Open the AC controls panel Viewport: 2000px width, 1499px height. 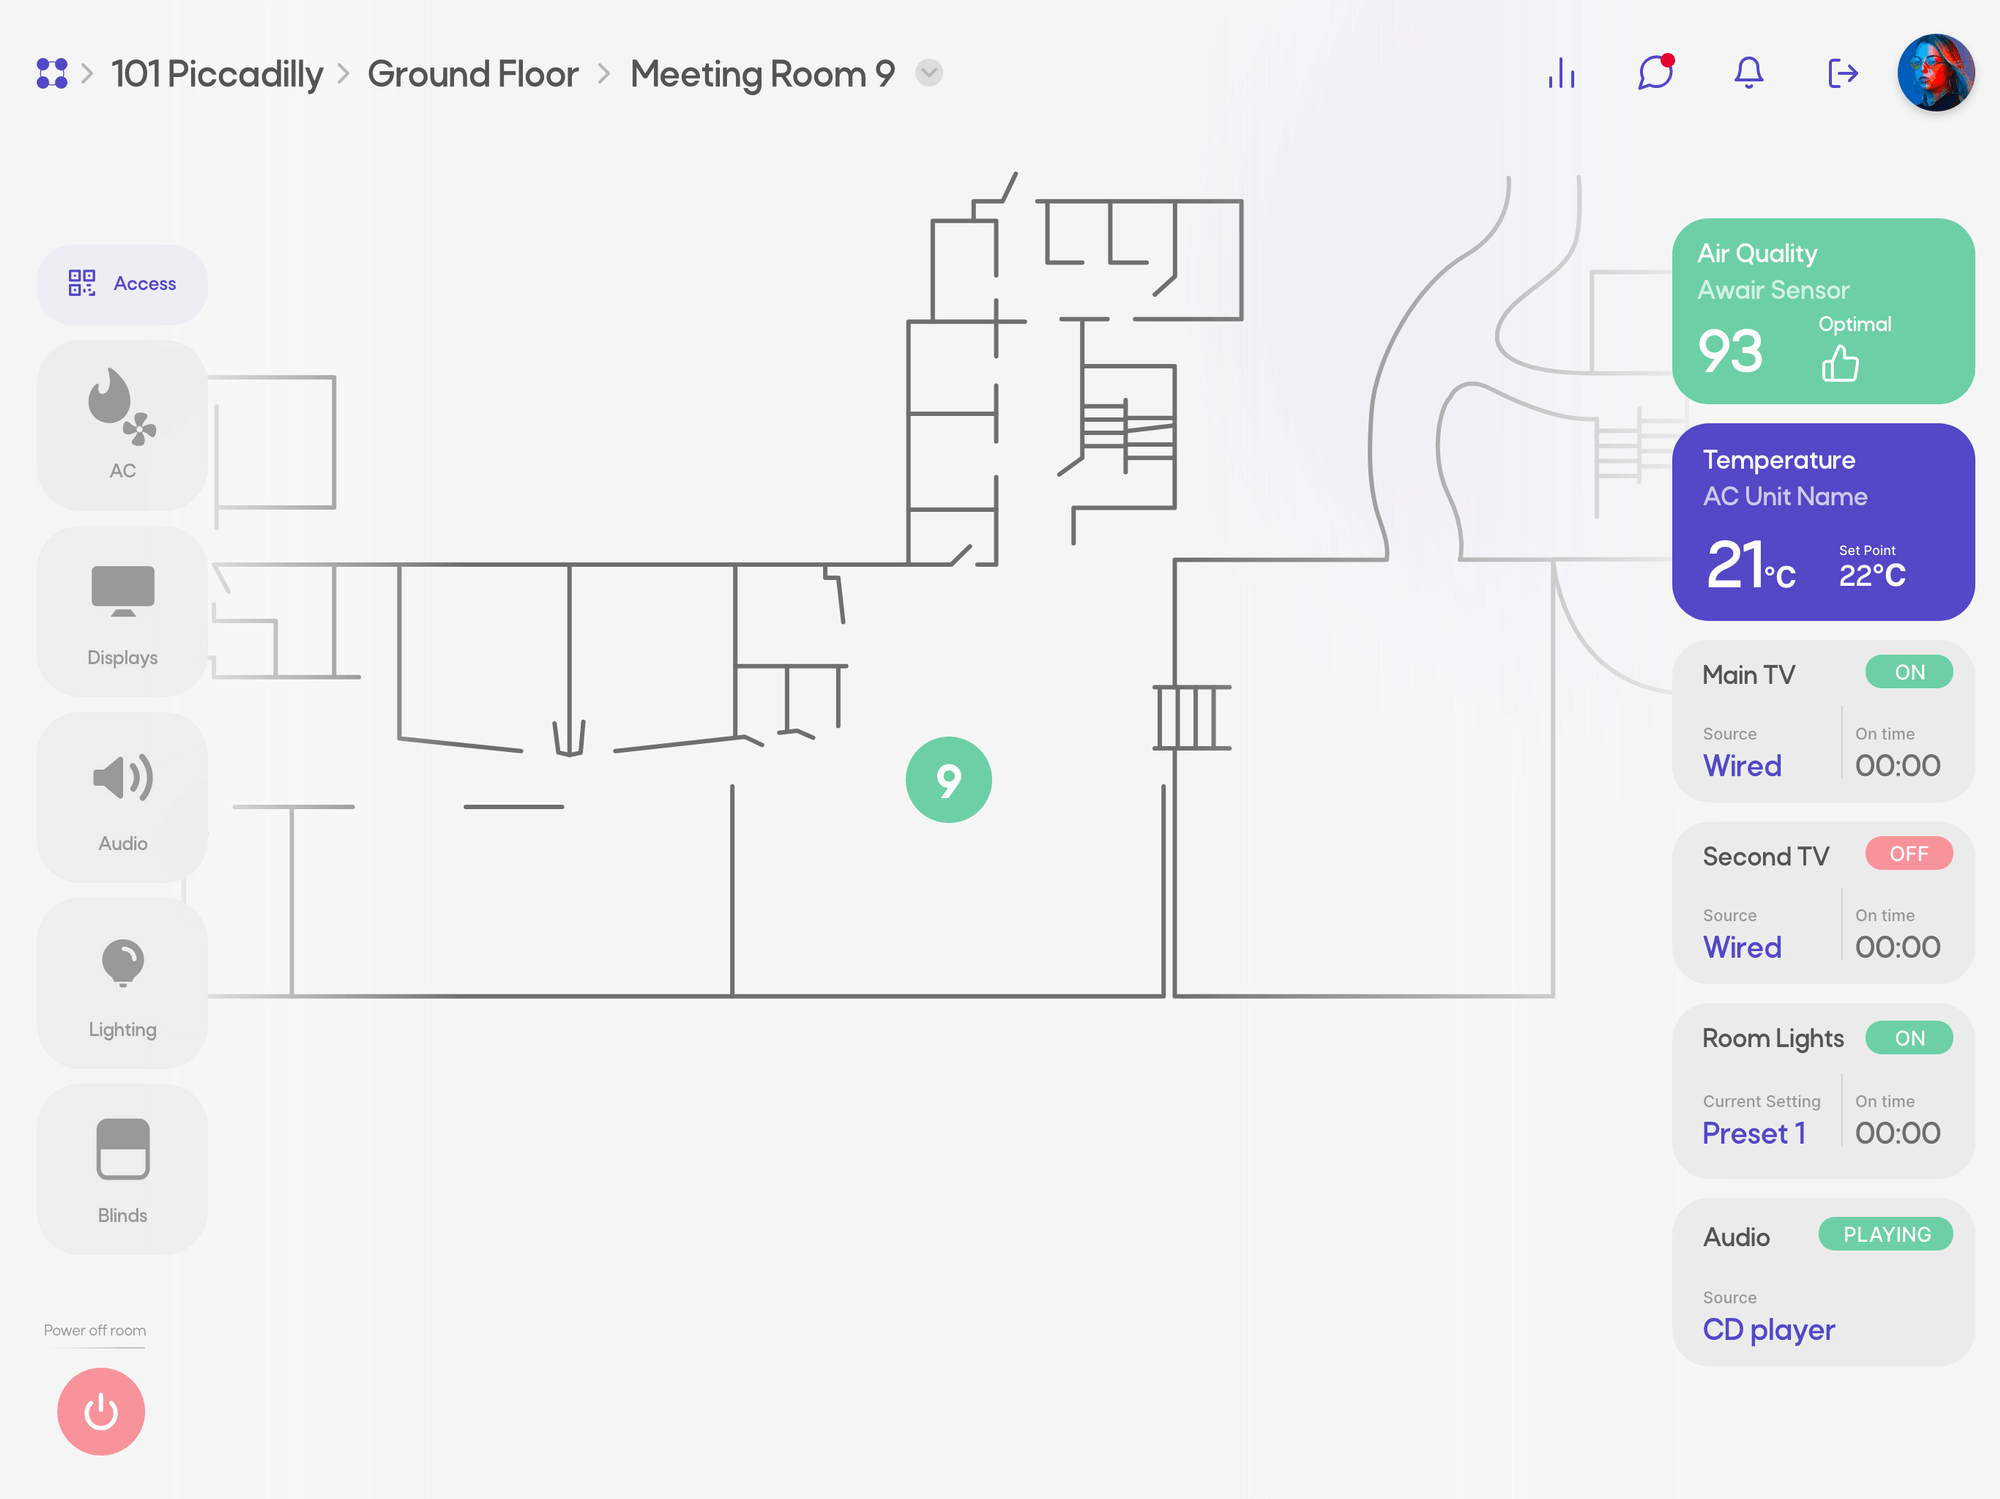pos(122,425)
